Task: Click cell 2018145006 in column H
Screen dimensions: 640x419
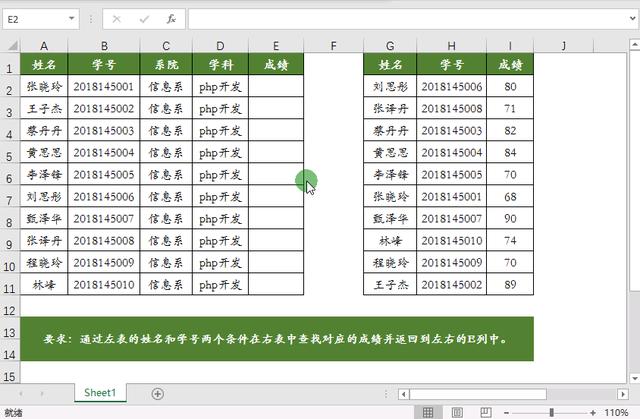Action: (451, 86)
